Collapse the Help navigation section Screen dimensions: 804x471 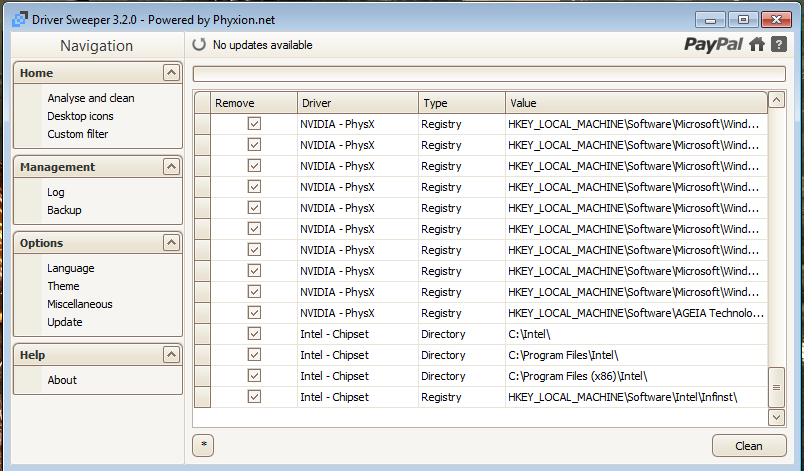click(171, 355)
